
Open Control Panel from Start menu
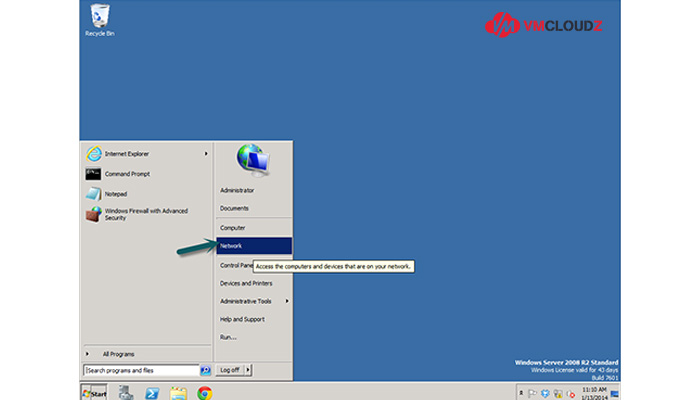click(x=236, y=265)
